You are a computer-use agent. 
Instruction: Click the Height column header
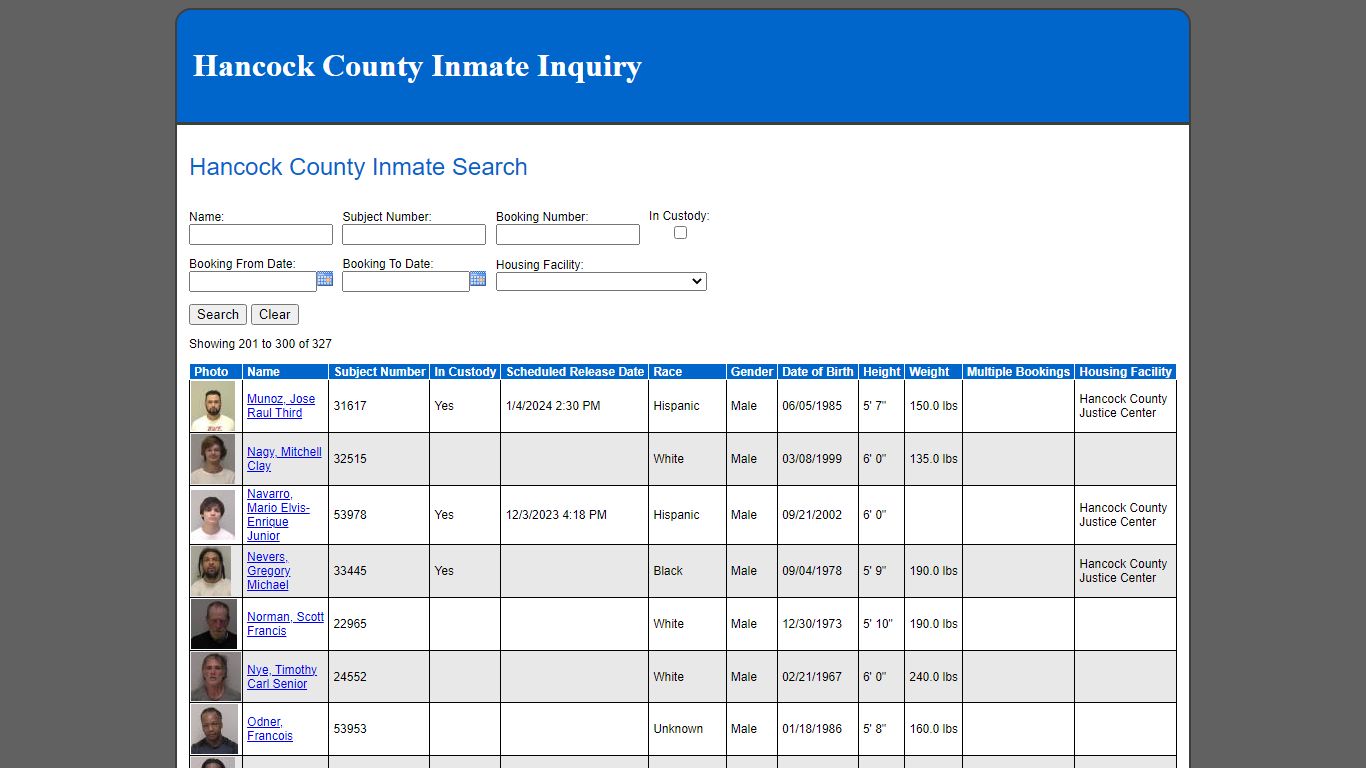click(x=882, y=372)
